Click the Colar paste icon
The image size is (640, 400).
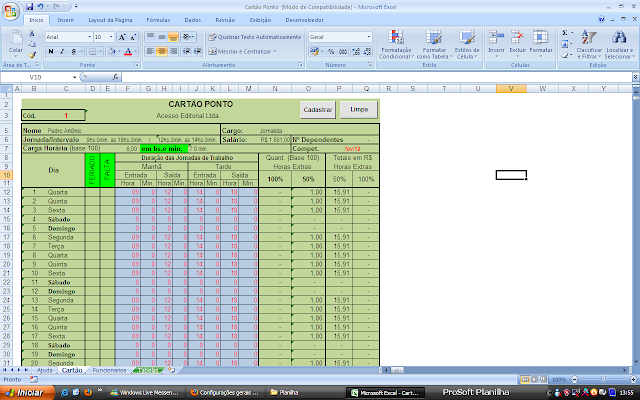(16, 37)
